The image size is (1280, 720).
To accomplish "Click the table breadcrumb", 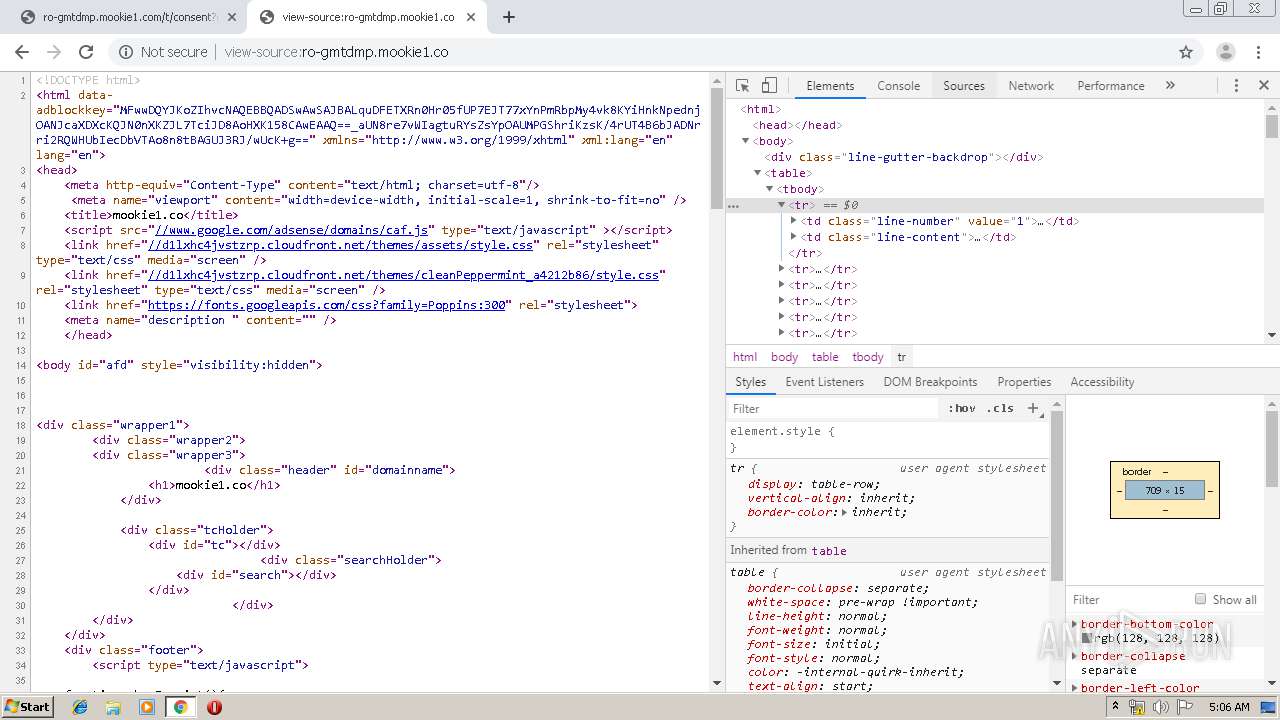I will tap(825, 357).
